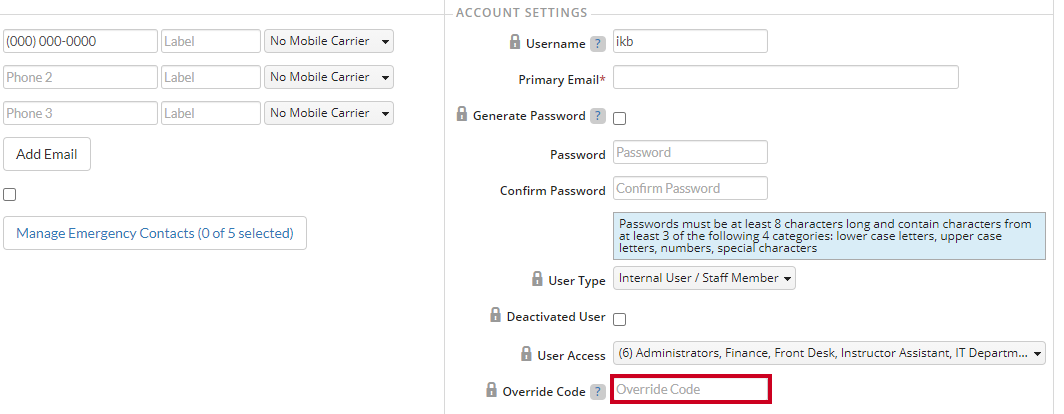Click the lock icon beside Generate Password
The height and width of the screenshot is (414, 1064).
462,114
